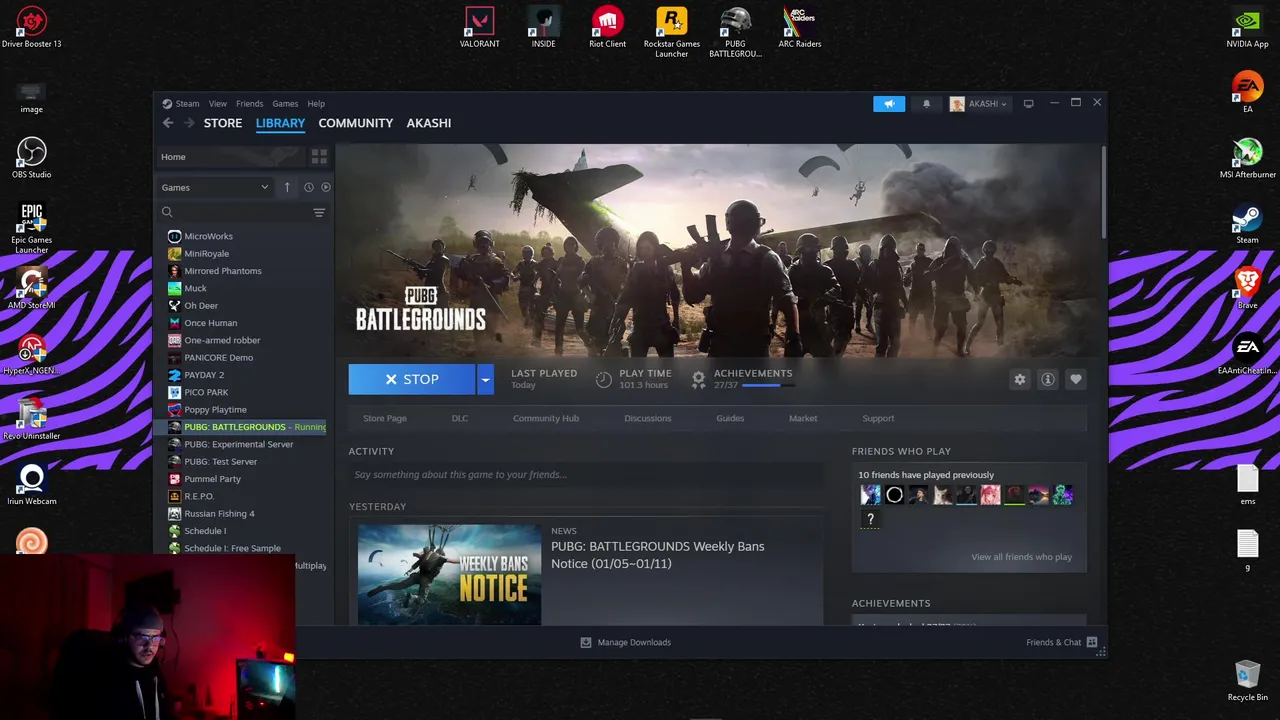Open launch options arrow beside STOP

[485, 380]
